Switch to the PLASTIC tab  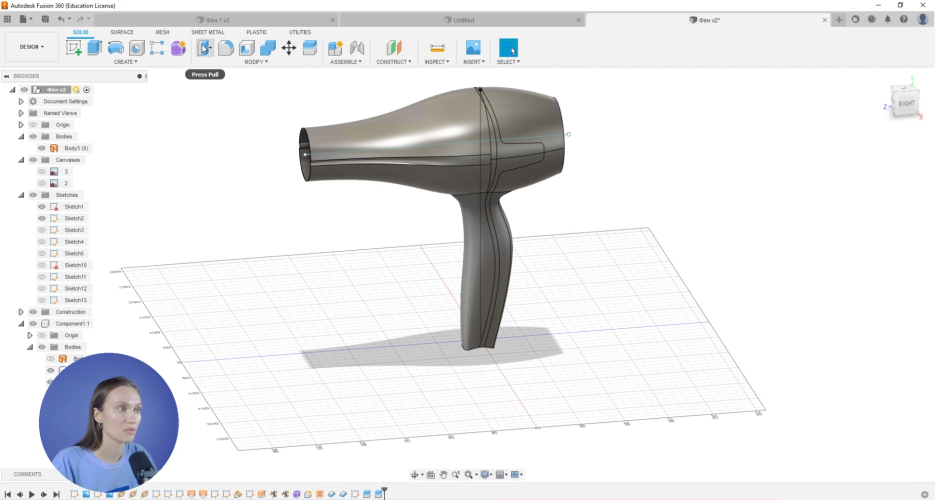pyautogui.click(x=256, y=32)
